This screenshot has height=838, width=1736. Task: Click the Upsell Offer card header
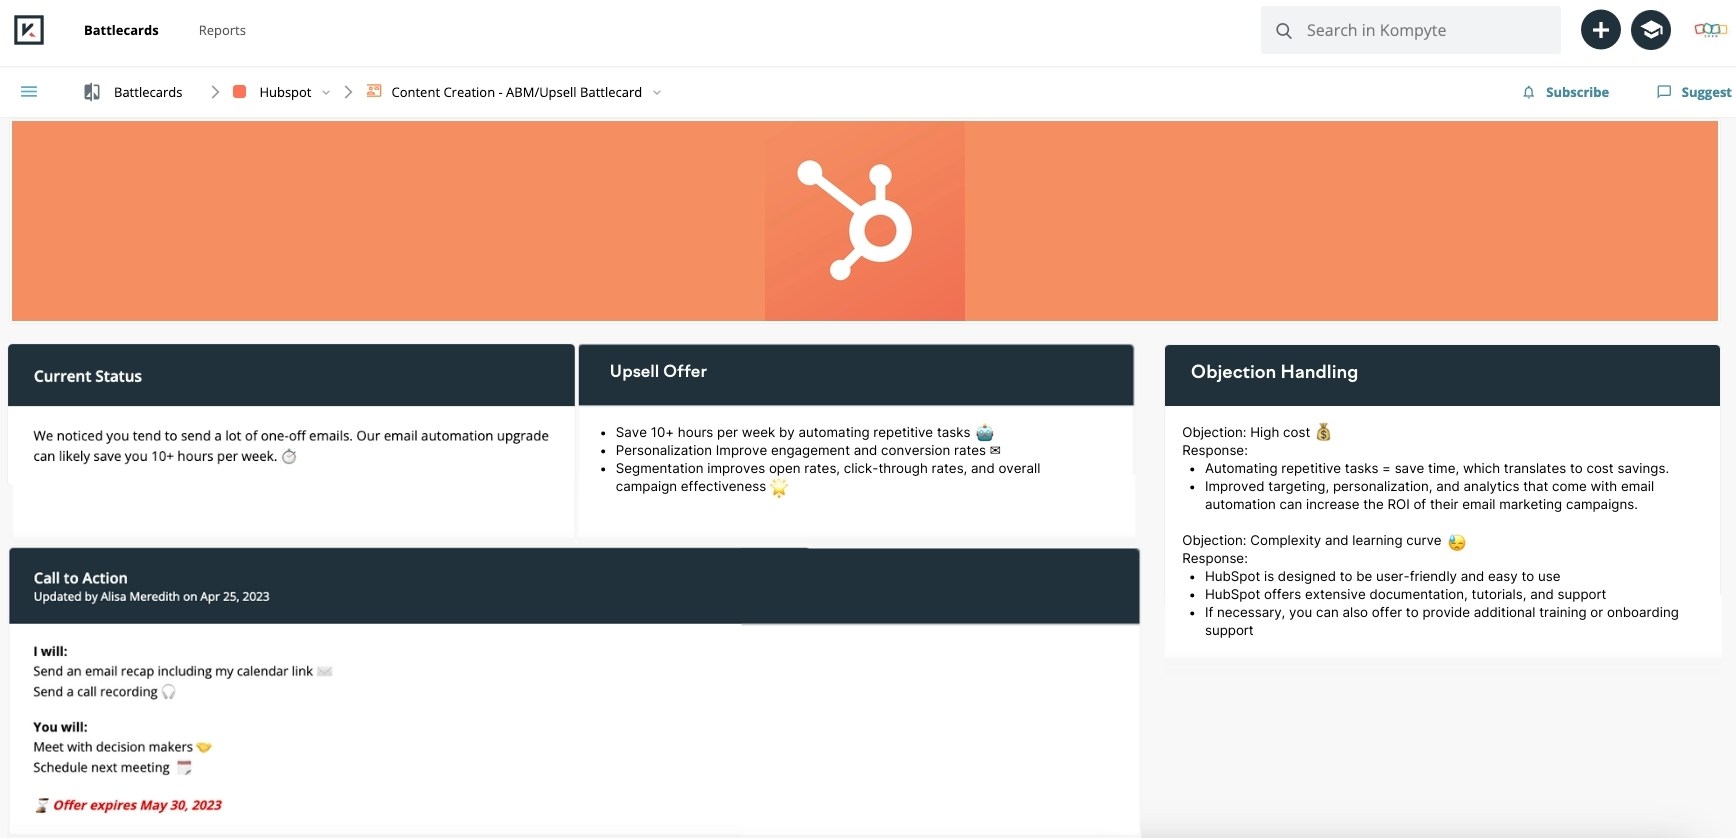pos(856,375)
